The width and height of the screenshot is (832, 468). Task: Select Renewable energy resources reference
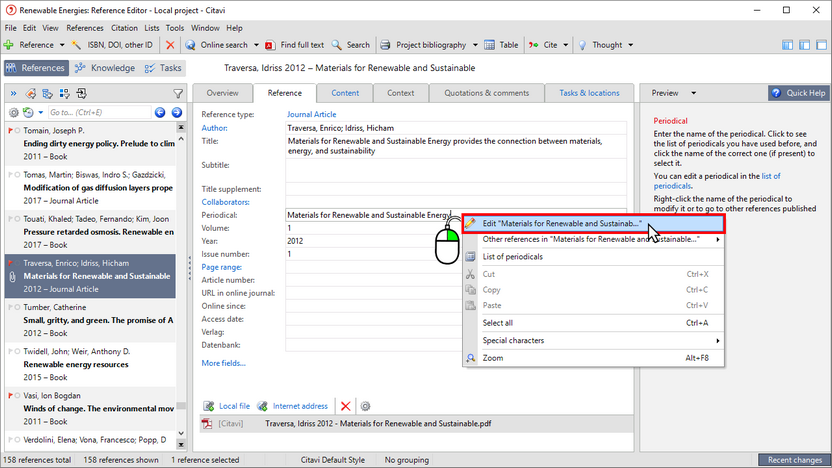click(x=90, y=364)
